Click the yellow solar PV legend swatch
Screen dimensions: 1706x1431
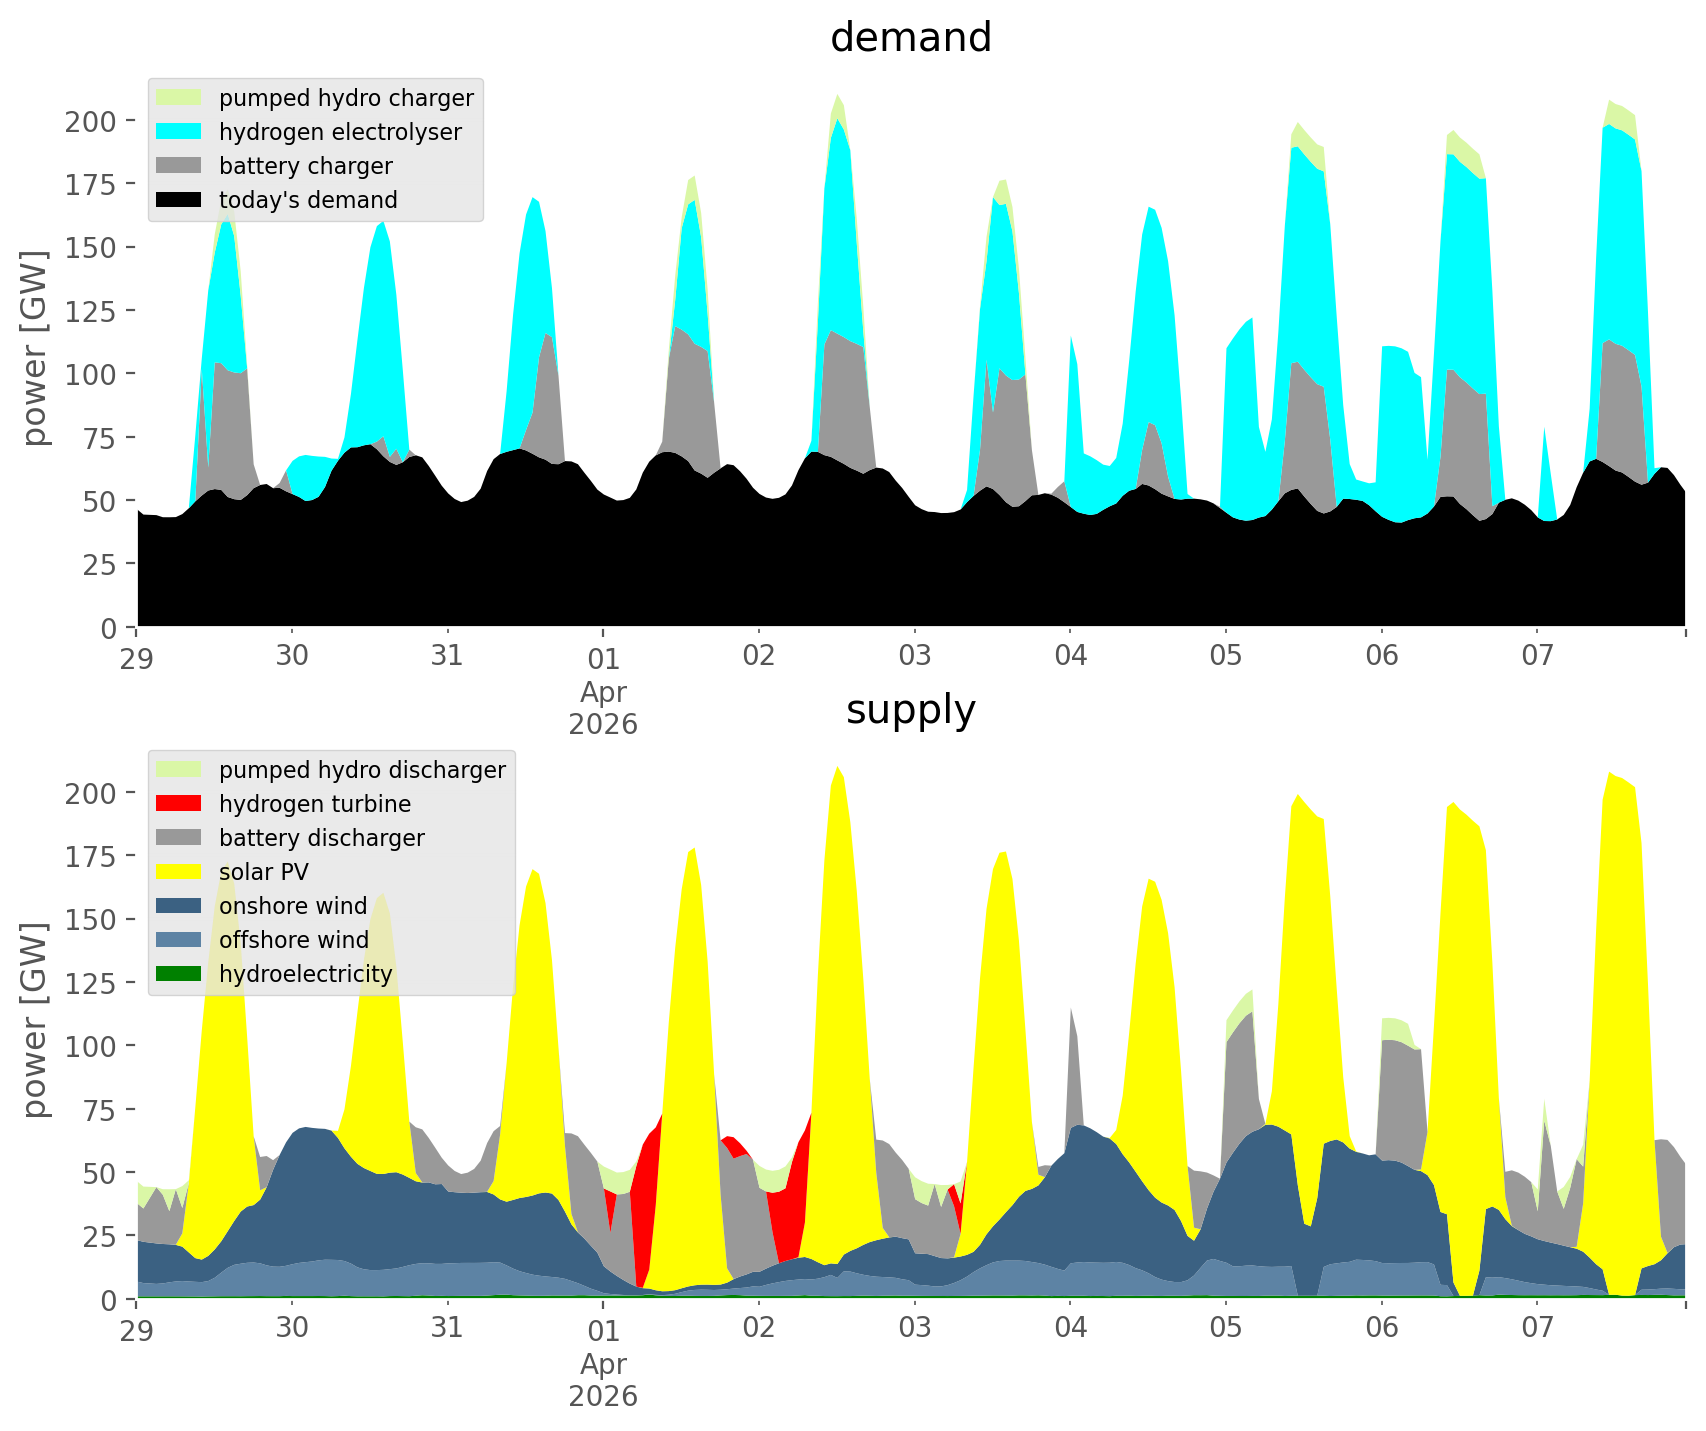(x=179, y=872)
